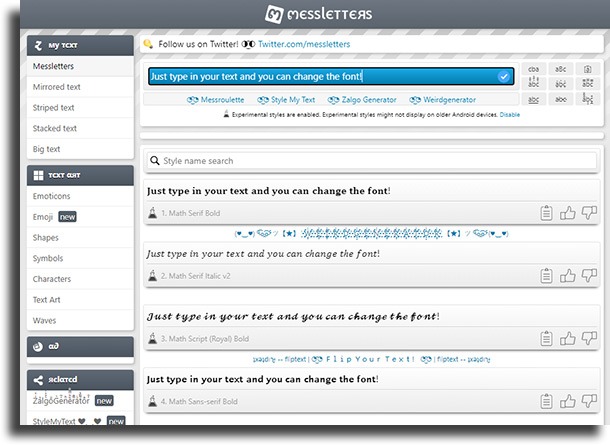Open the Style My Text link
The image size is (610, 445).
(286, 100)
